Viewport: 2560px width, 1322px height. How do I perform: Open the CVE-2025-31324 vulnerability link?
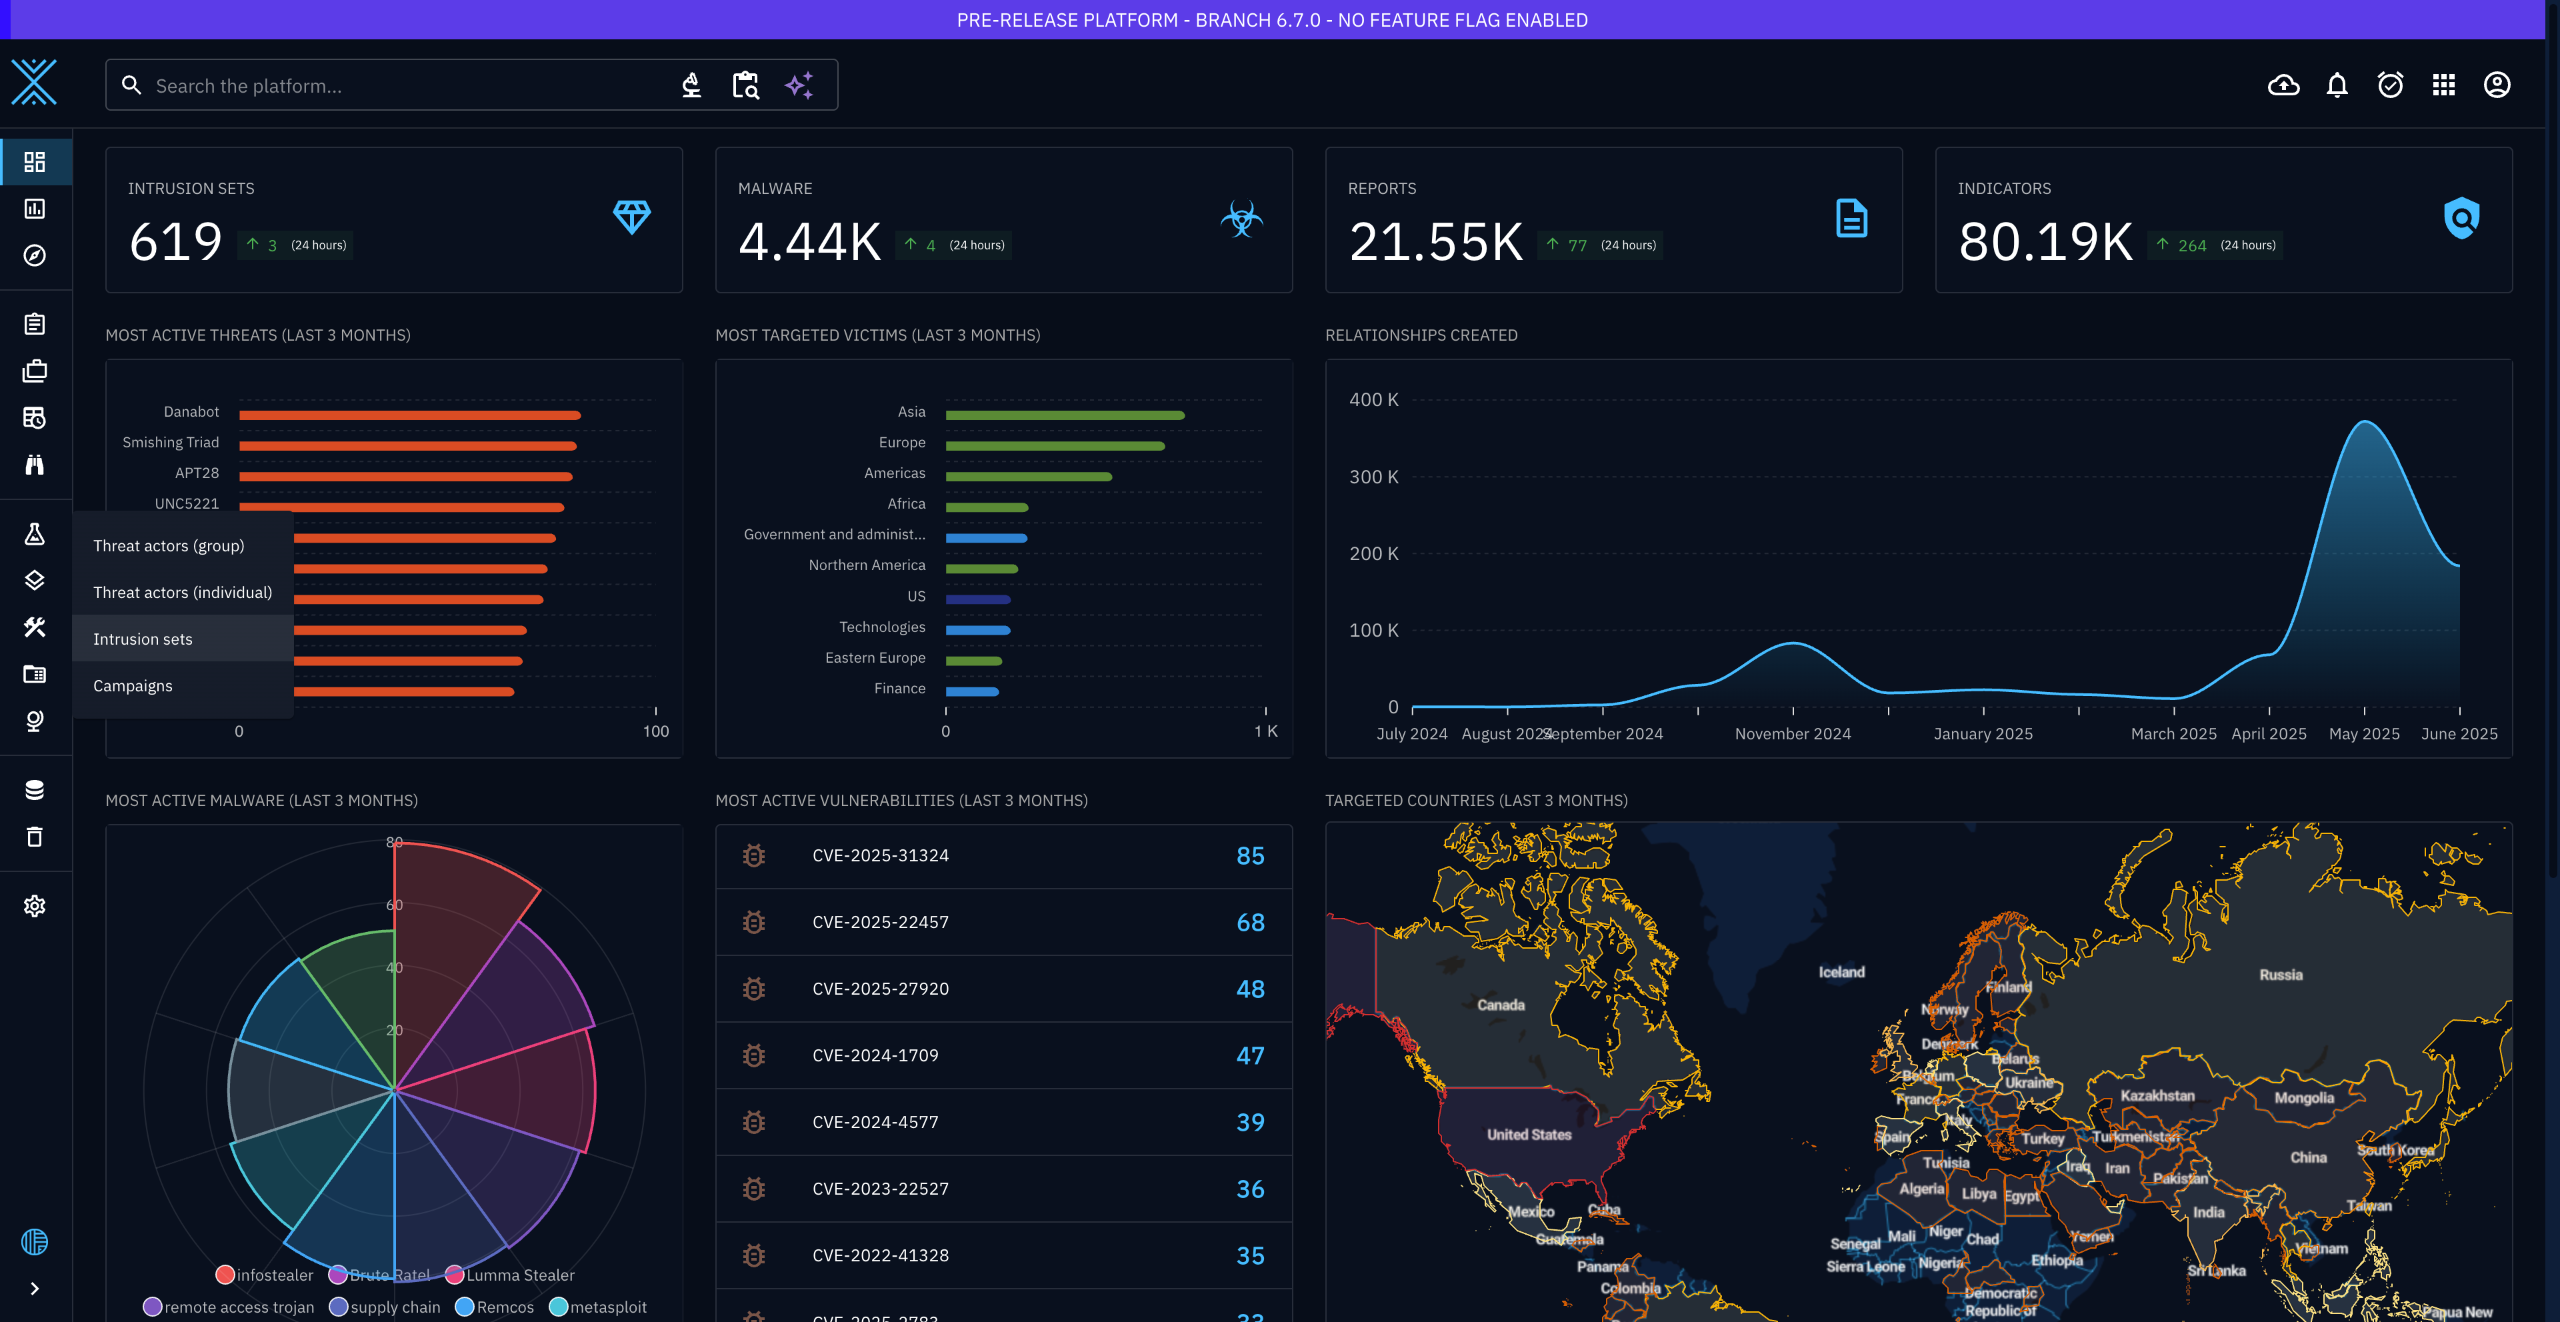pos(880,855)
